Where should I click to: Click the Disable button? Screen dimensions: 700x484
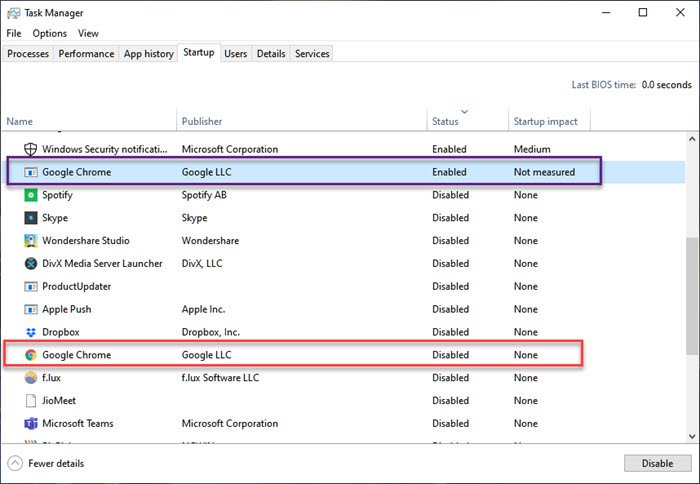click(657, 463)
